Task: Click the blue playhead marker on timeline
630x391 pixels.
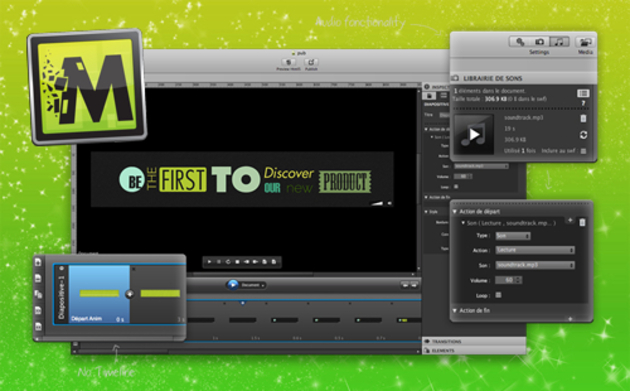Action: [x=242, y=303]
